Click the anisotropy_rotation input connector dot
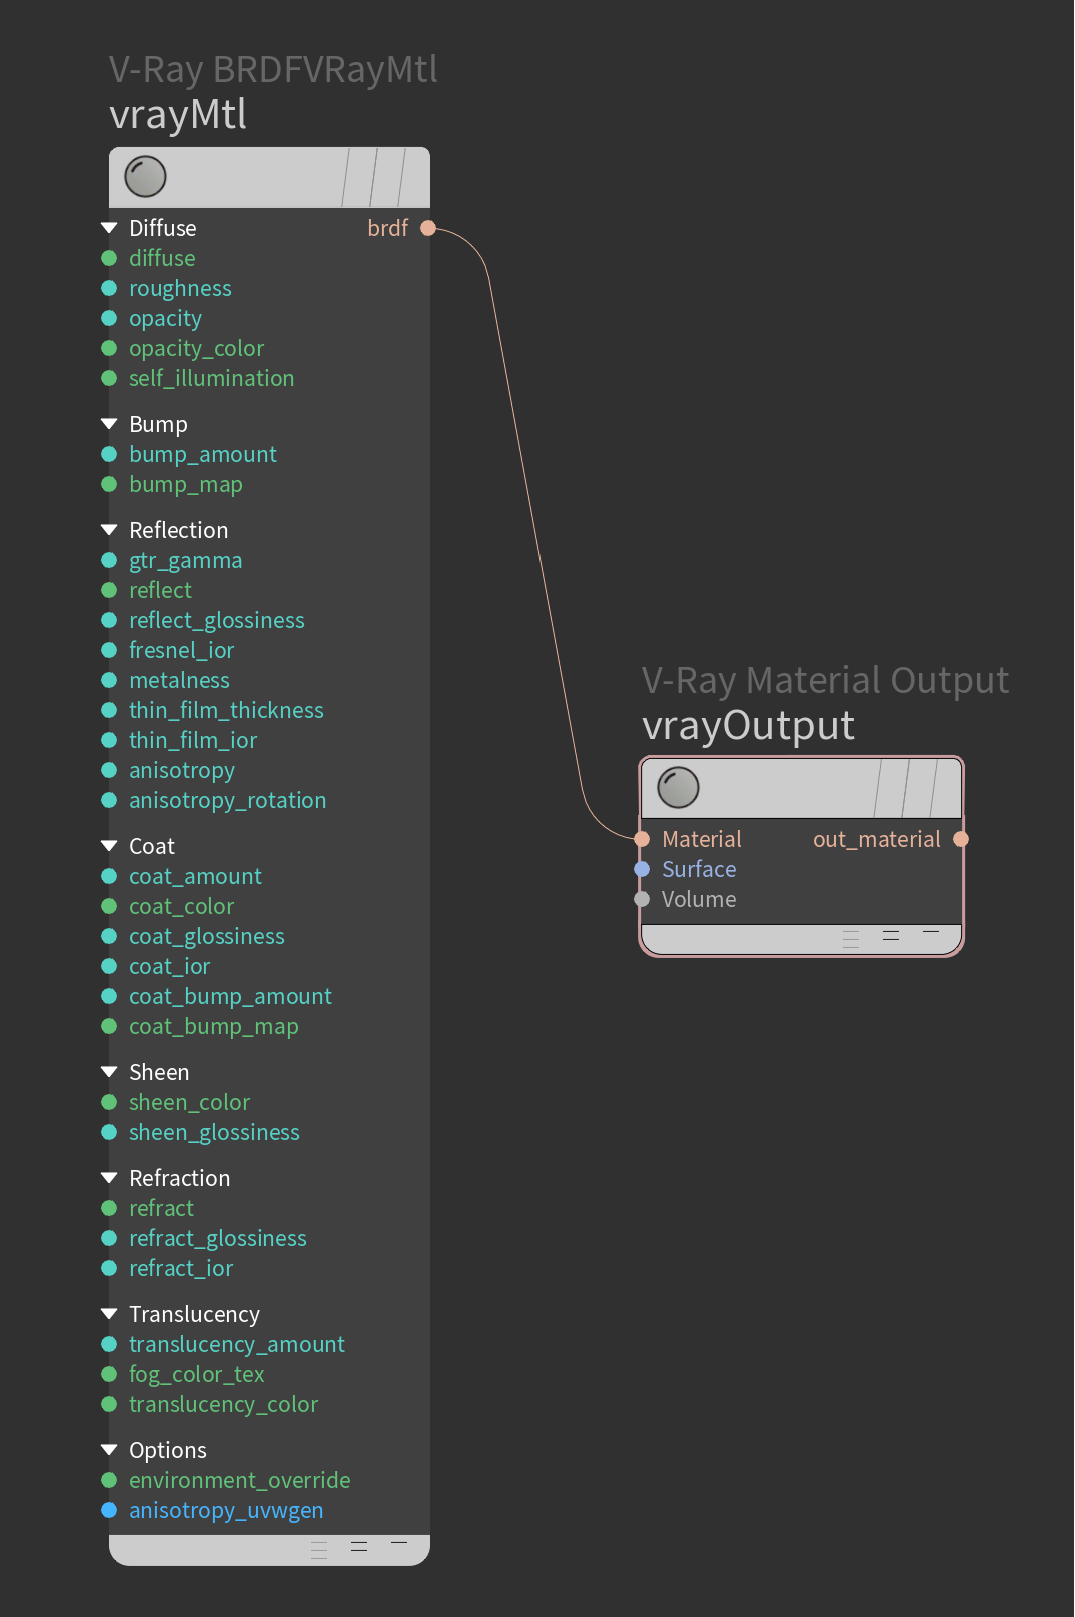Image resolution: width=1075 pixels, height=1617 pixels. tap(109, 800)
